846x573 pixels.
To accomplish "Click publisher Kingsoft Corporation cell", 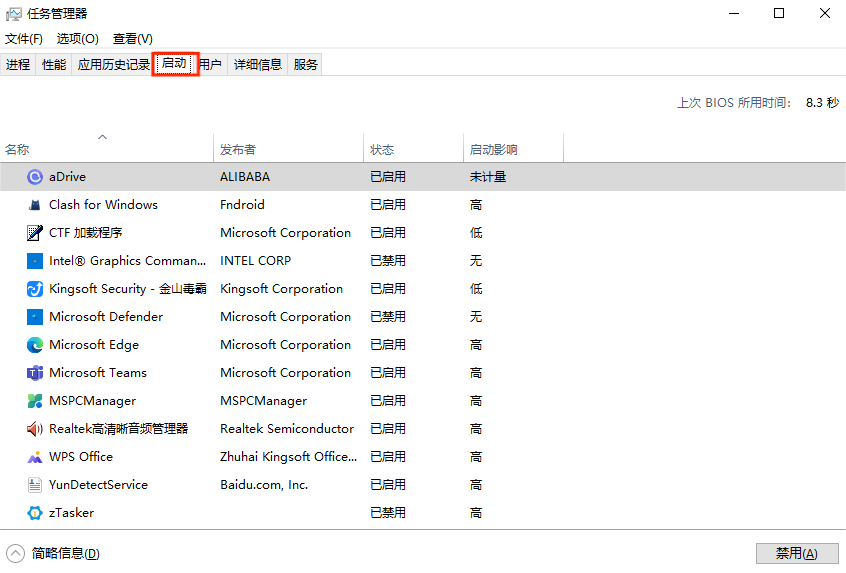I will (282, 289).
